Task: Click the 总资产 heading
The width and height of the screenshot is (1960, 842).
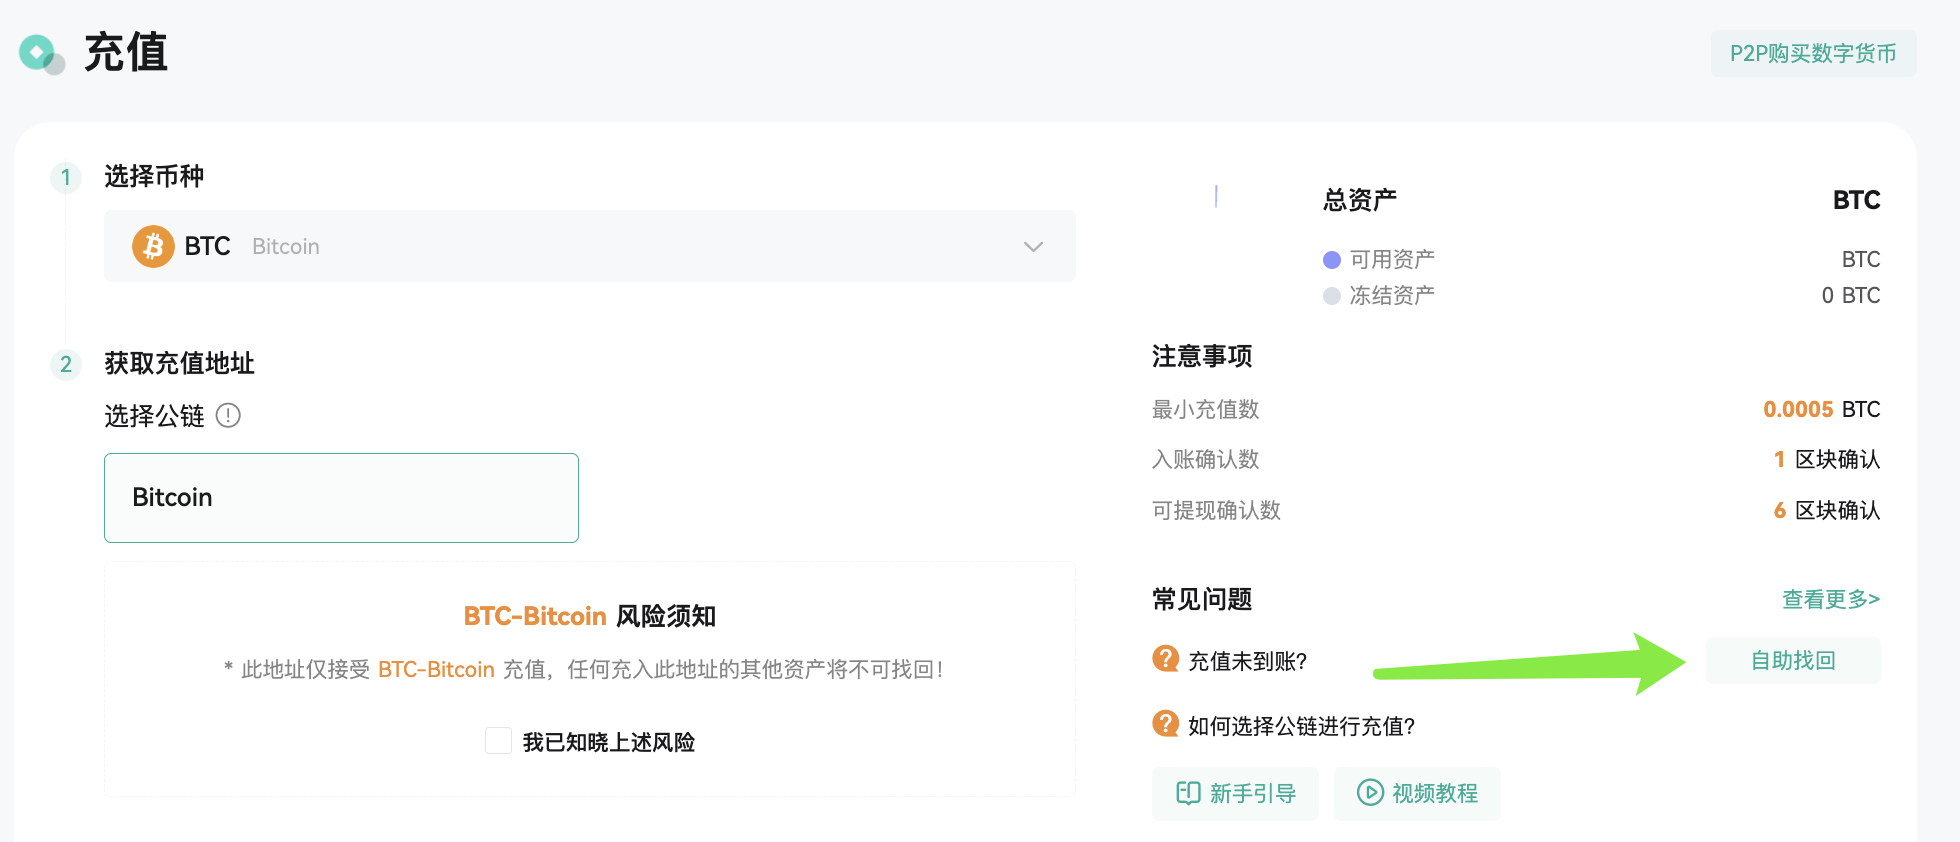Action: 1359,200
